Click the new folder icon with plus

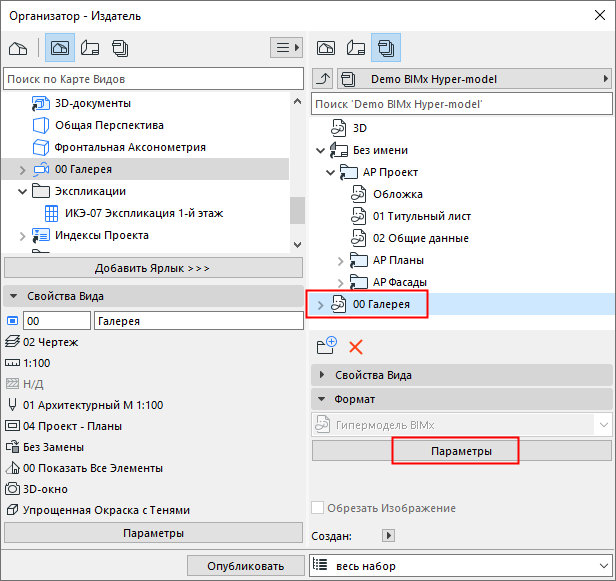coord(326,346)
